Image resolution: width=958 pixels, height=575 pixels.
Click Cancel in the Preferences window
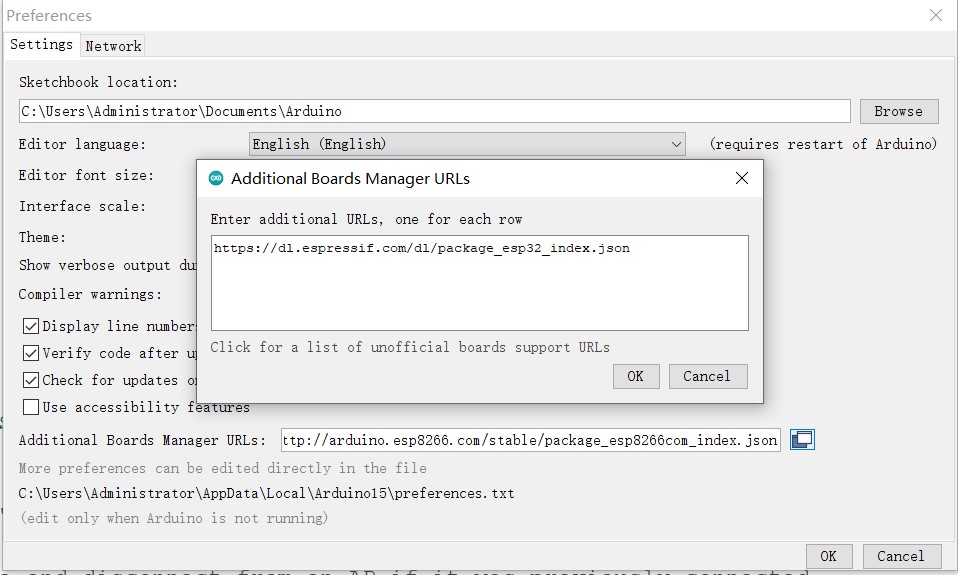[902, 556]
